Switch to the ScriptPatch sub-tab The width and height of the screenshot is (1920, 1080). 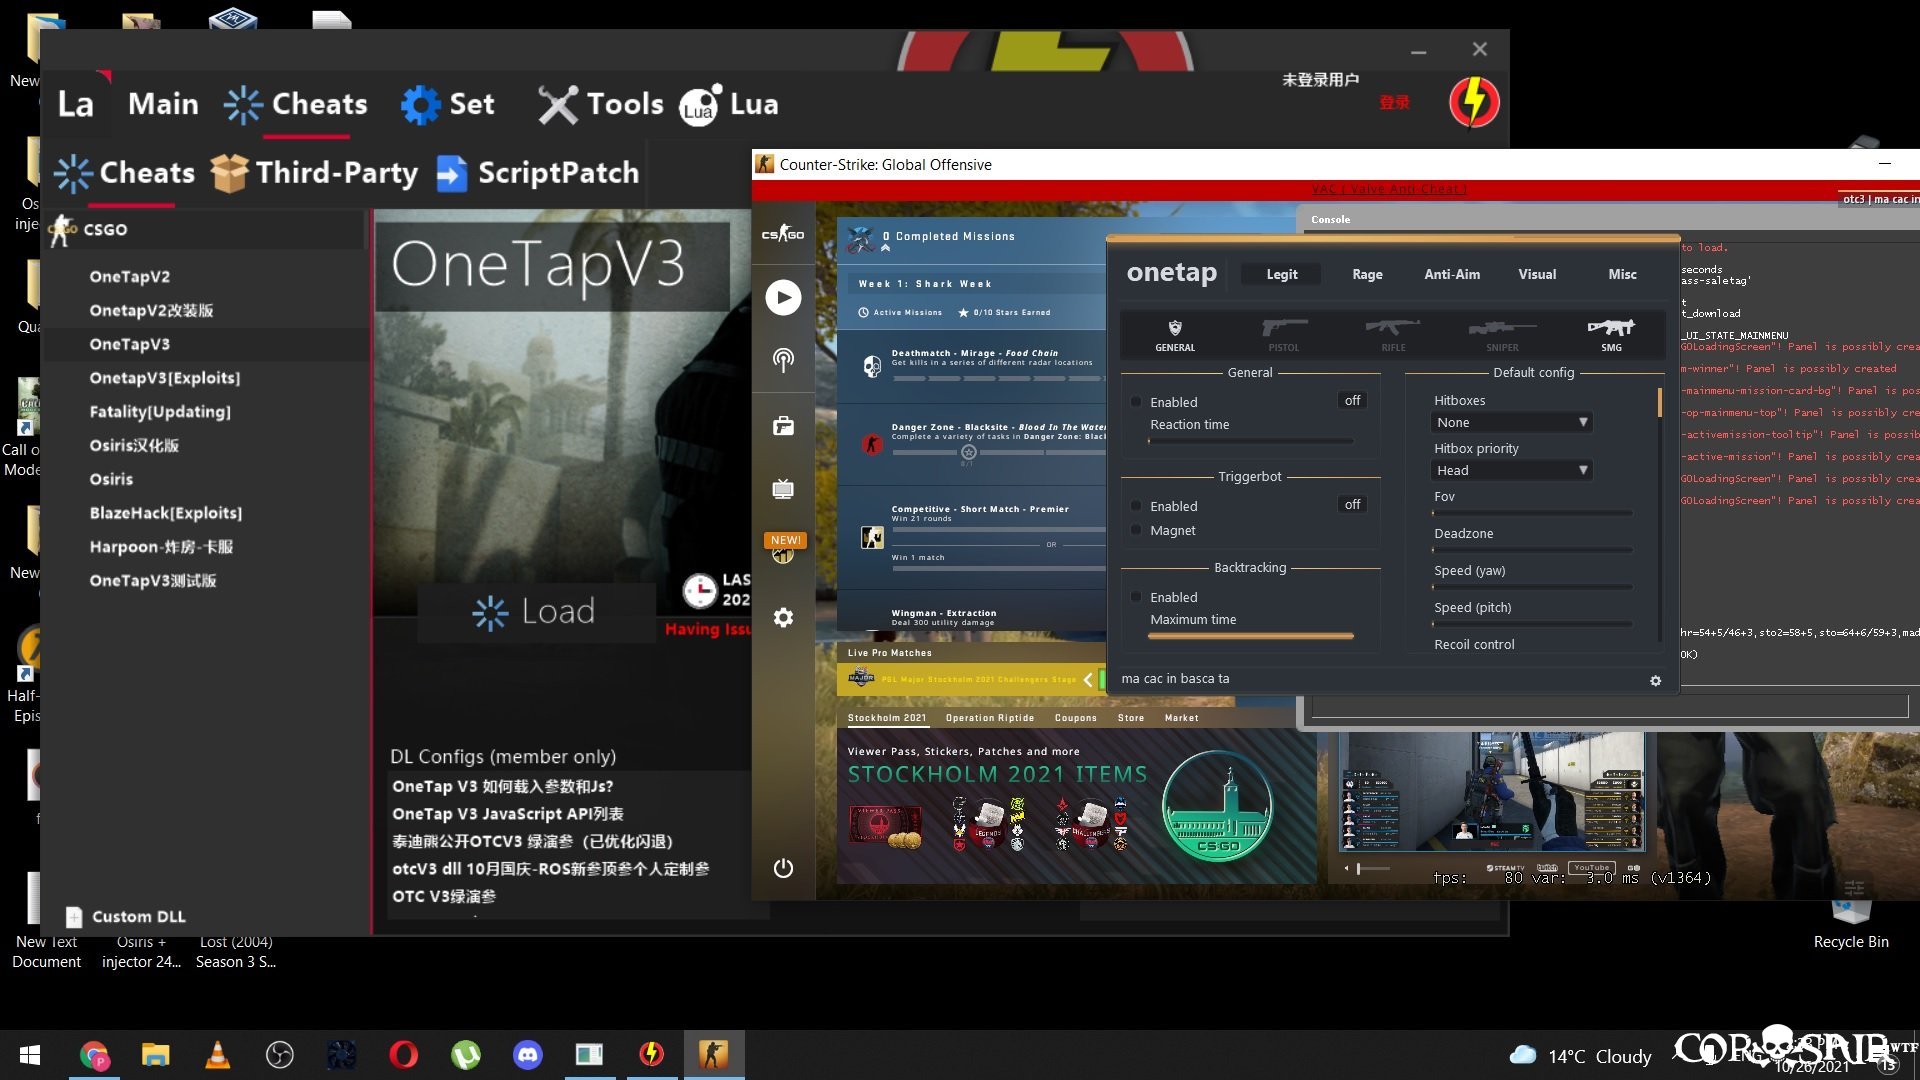pos(538,173)
